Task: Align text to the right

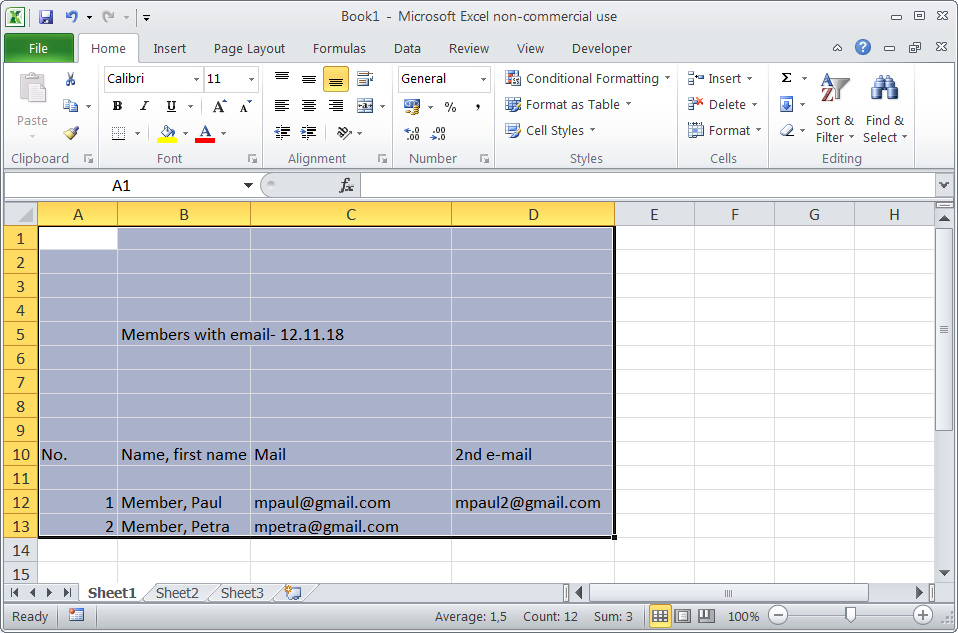Action: coord(336,106)
